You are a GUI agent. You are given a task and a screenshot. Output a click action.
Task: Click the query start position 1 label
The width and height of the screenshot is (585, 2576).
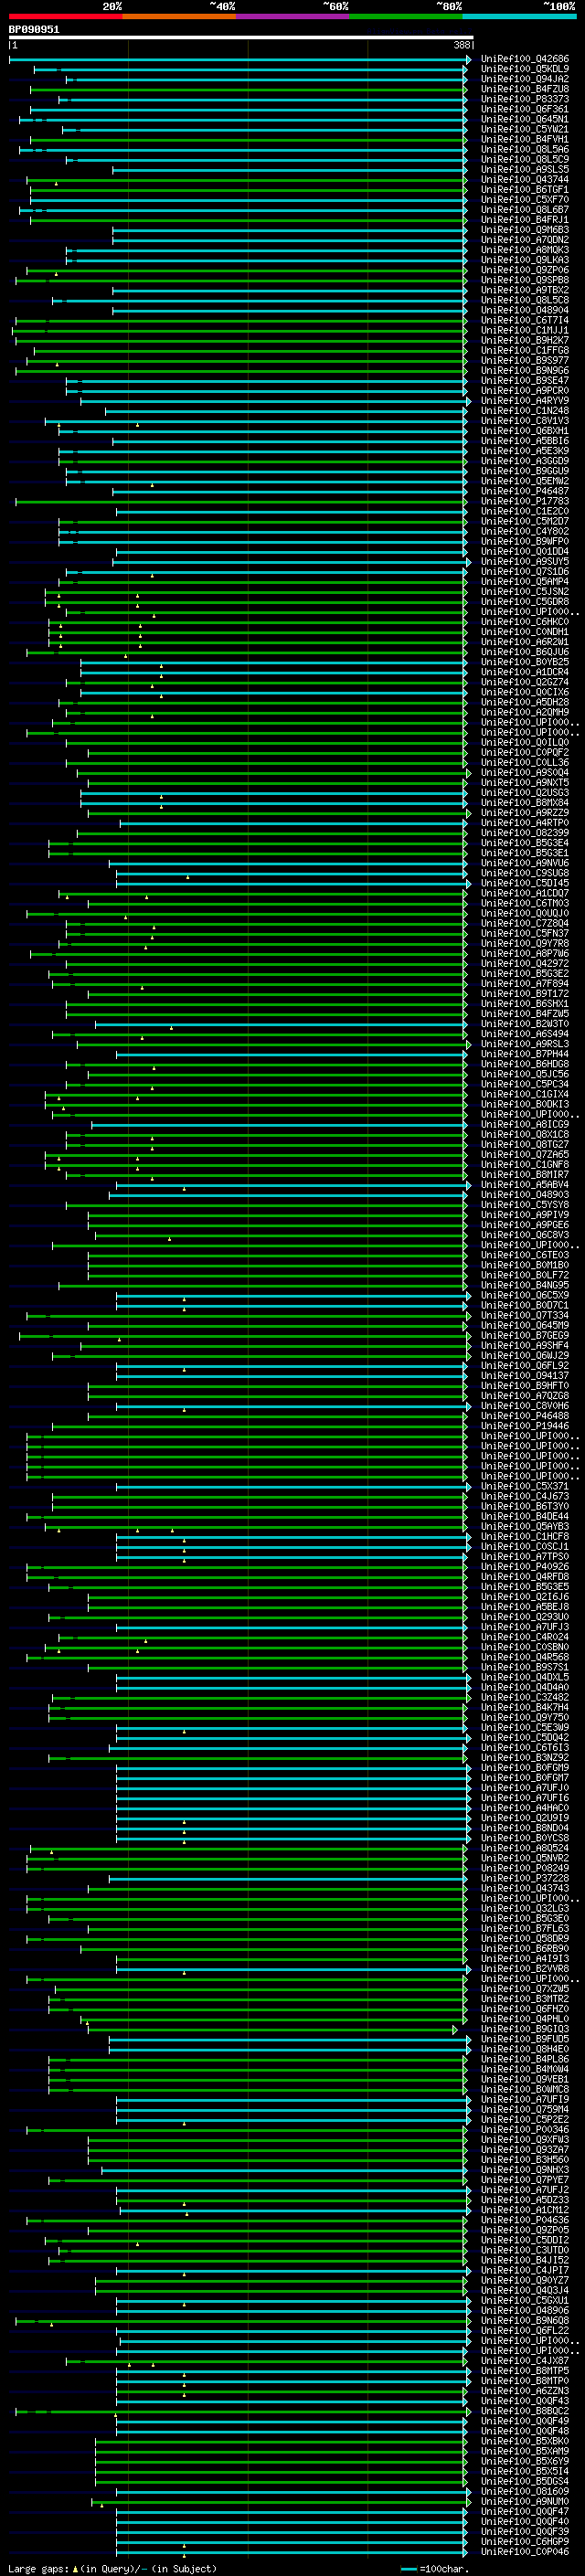click(x=14, y=45)
